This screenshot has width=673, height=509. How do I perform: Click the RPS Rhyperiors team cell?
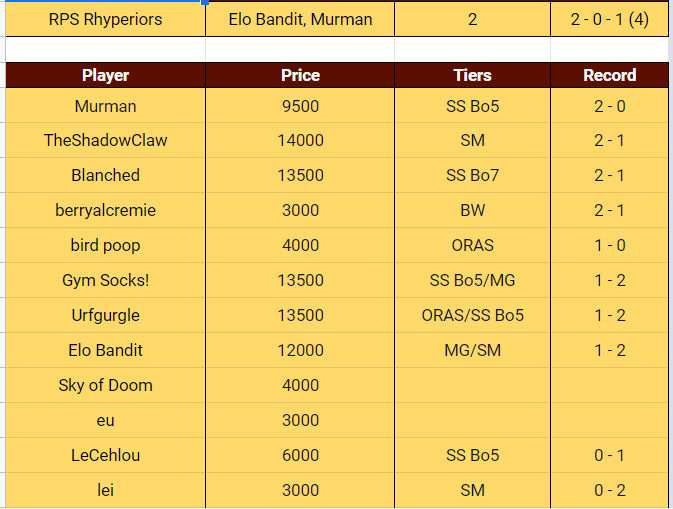(105, 19)
